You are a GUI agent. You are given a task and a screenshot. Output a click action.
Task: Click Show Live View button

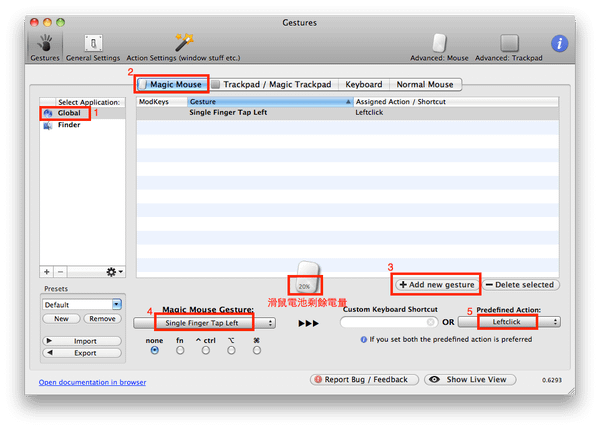point(470,380)
